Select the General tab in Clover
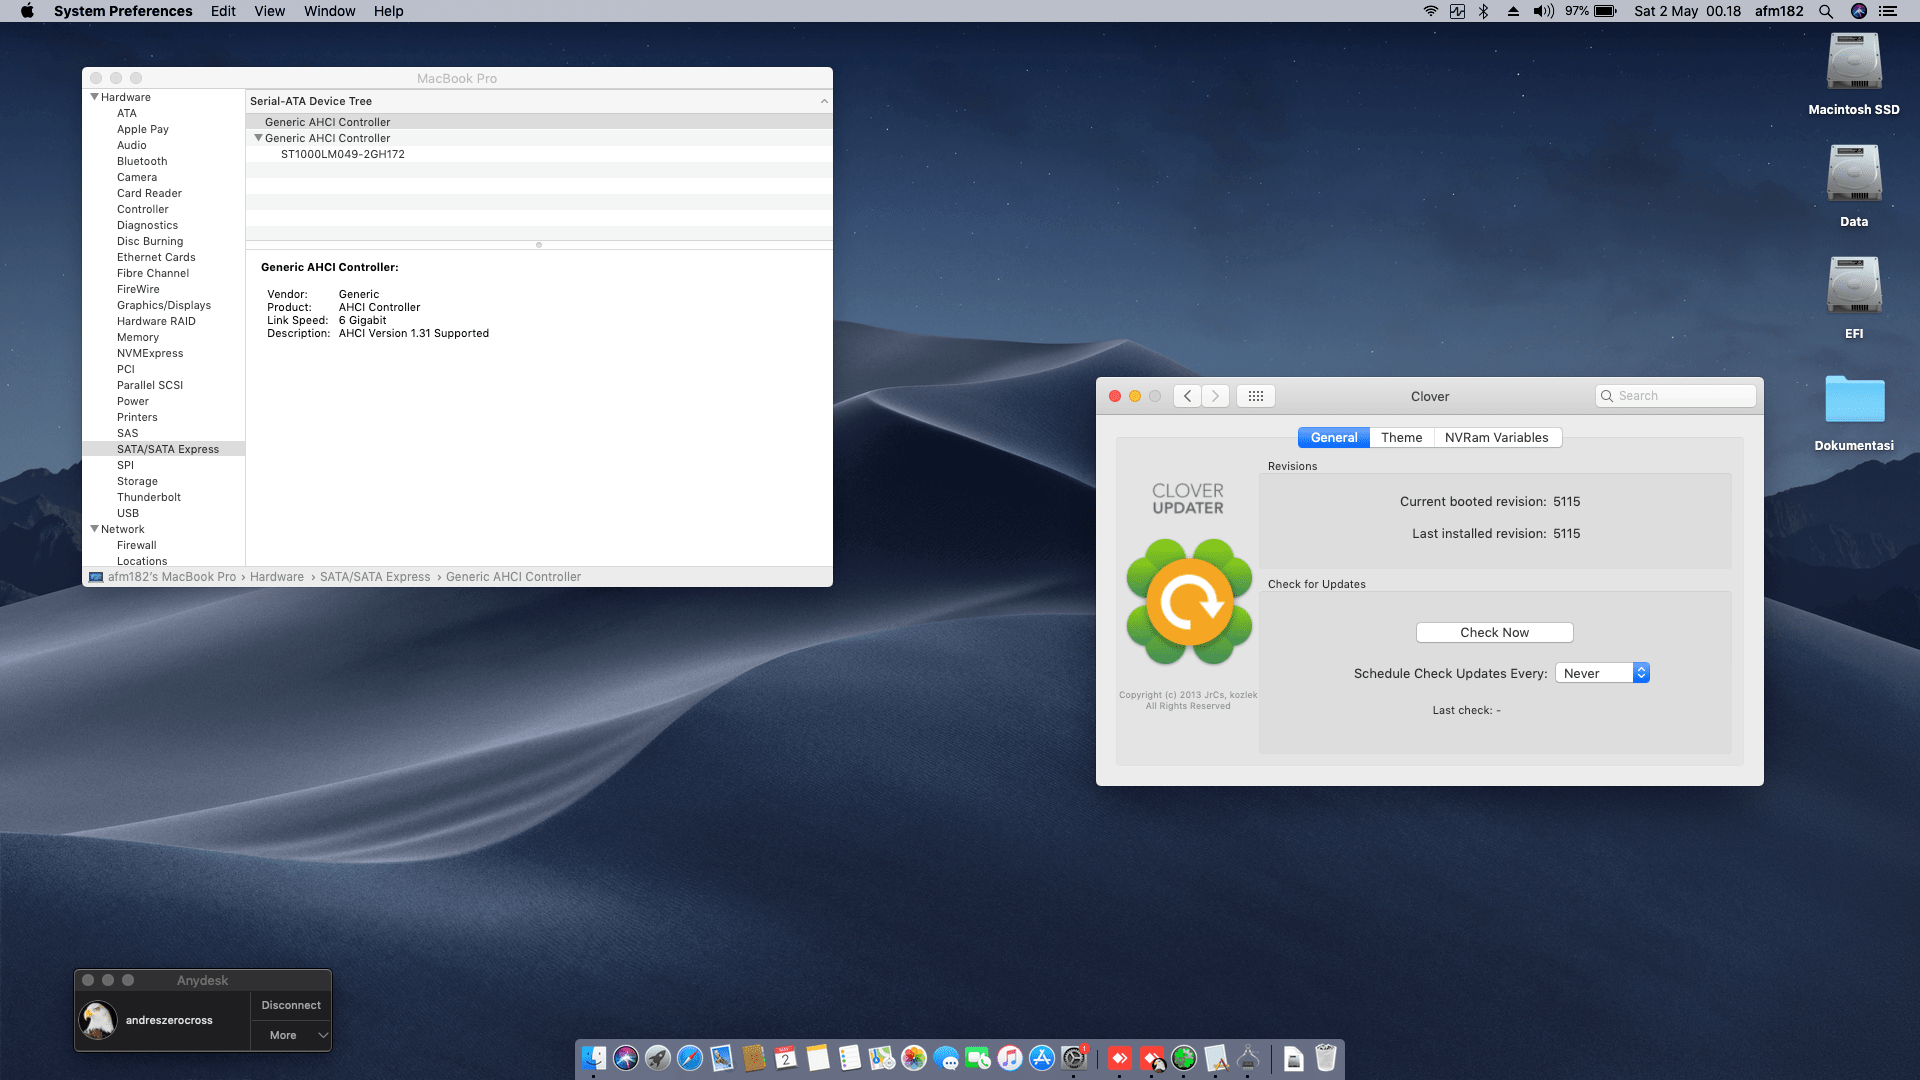Image resolution: width=1920 pixels, height=1080 pixels. 1334,437
